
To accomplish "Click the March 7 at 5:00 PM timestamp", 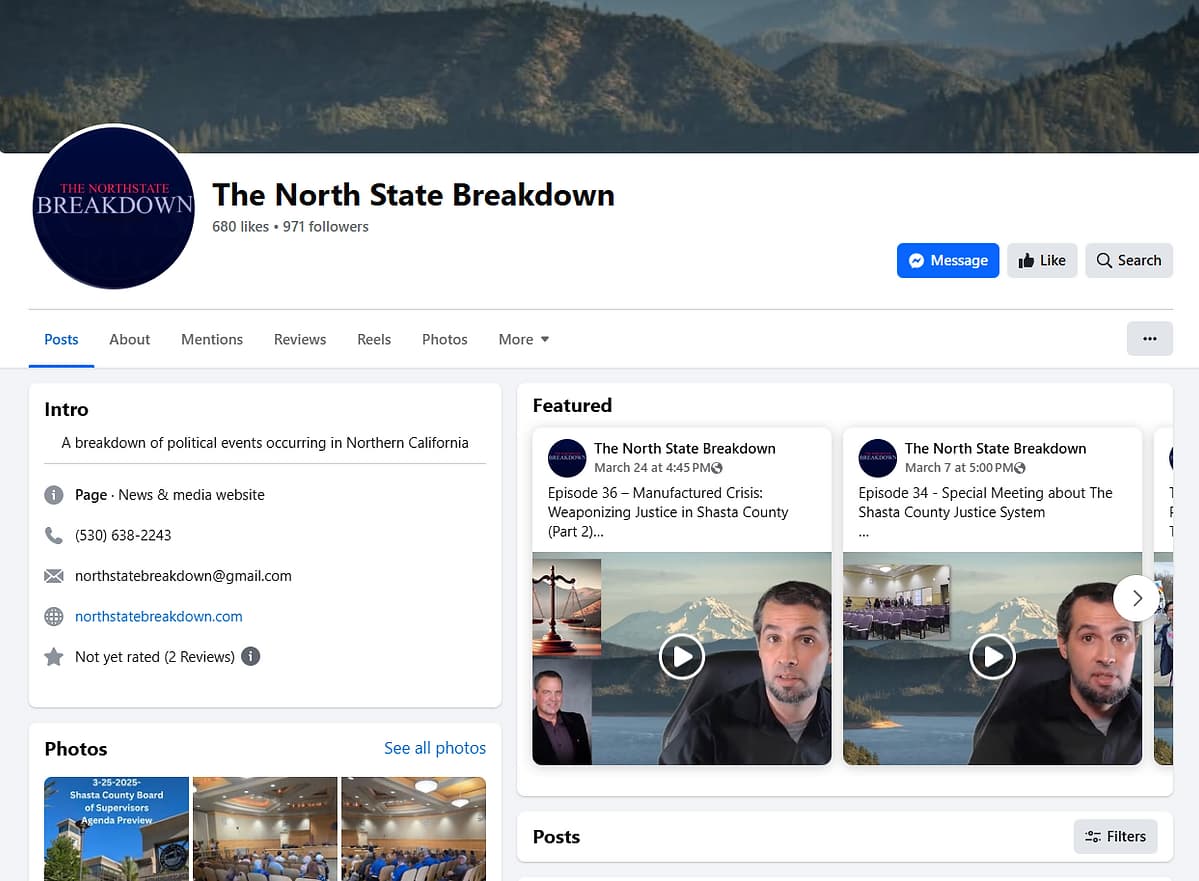I will coord(960,467).
